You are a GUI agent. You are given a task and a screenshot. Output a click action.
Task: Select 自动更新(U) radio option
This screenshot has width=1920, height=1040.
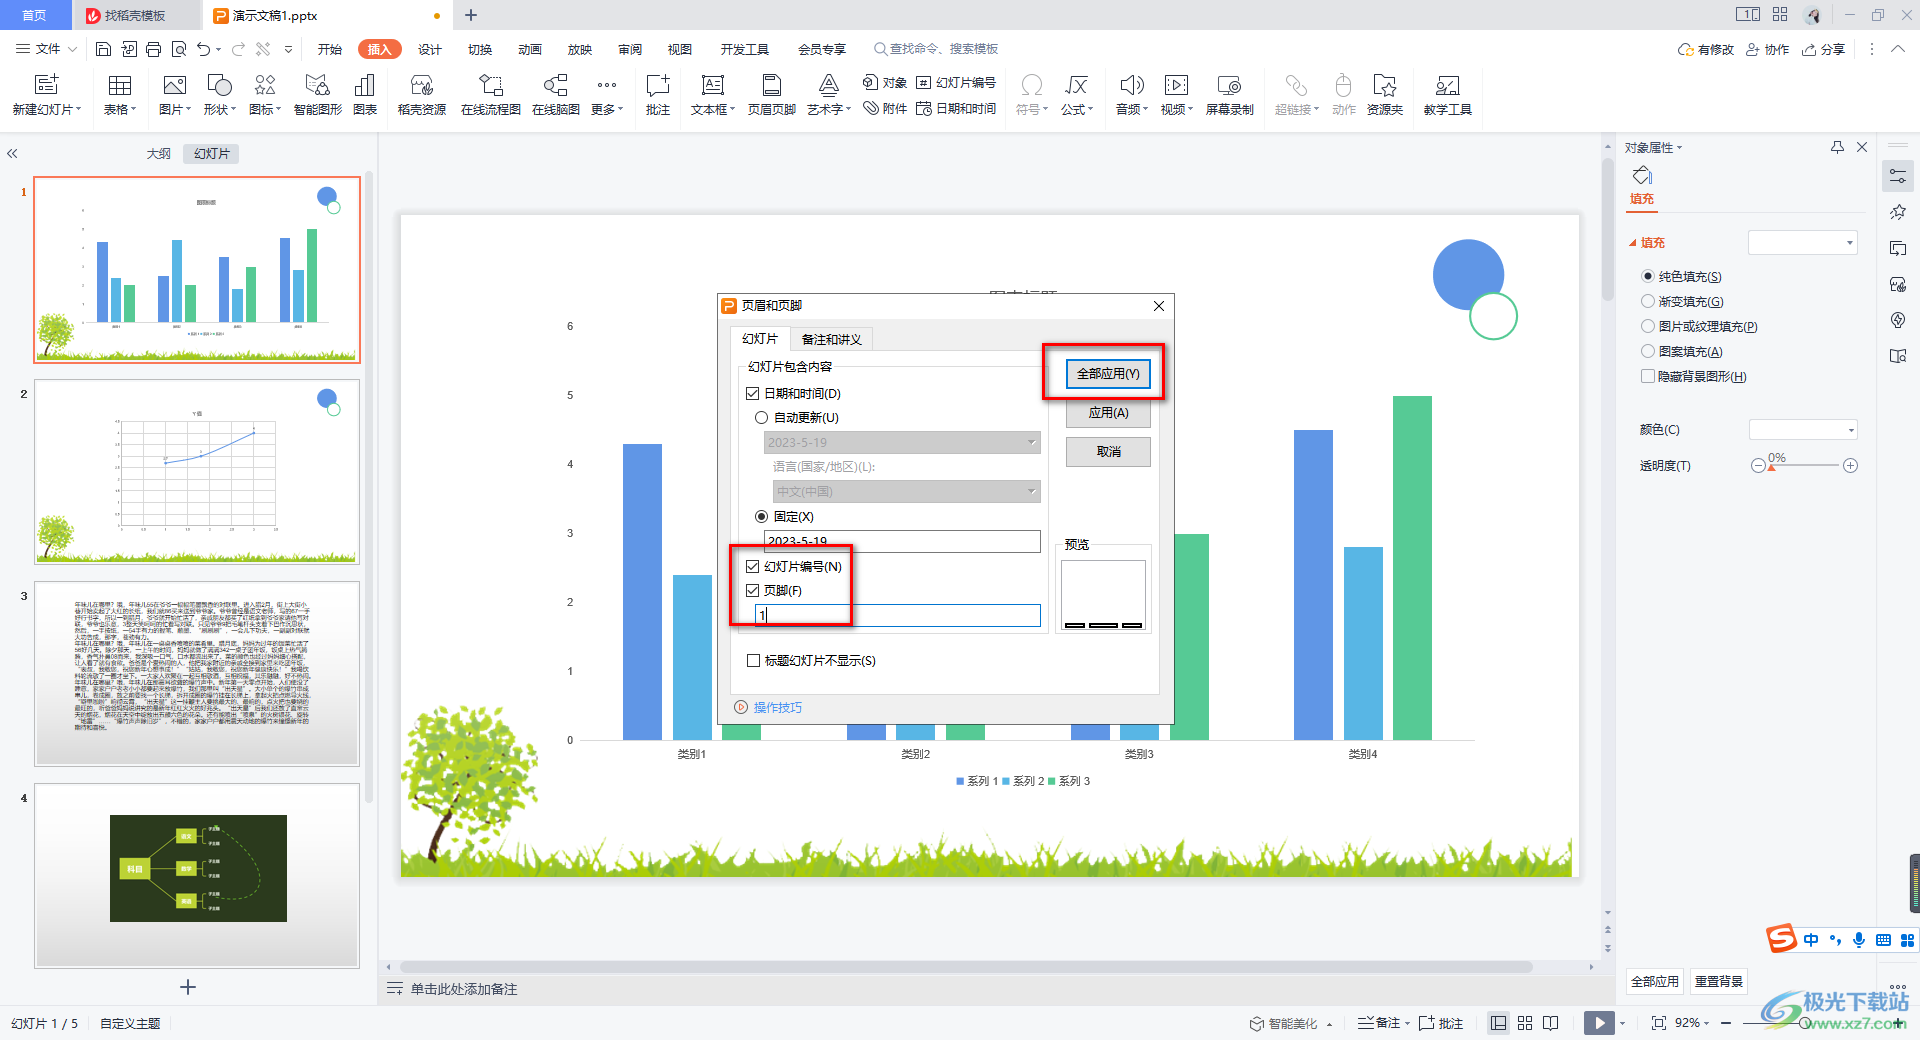762,418
